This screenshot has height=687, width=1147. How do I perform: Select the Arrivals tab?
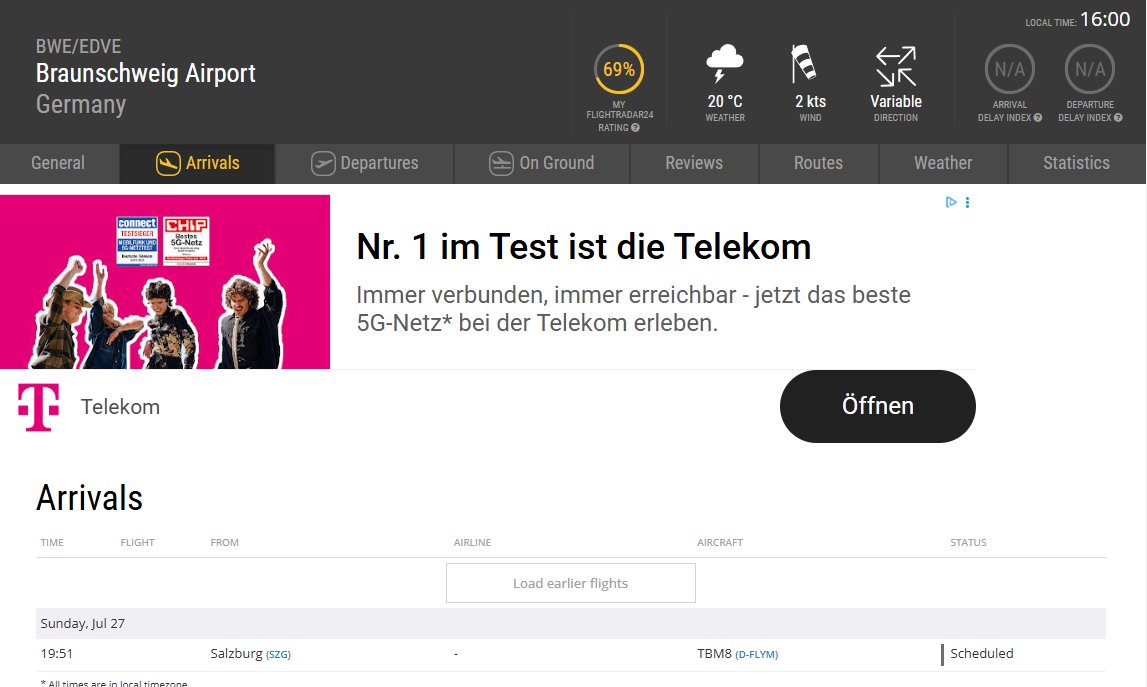[198, 163]
